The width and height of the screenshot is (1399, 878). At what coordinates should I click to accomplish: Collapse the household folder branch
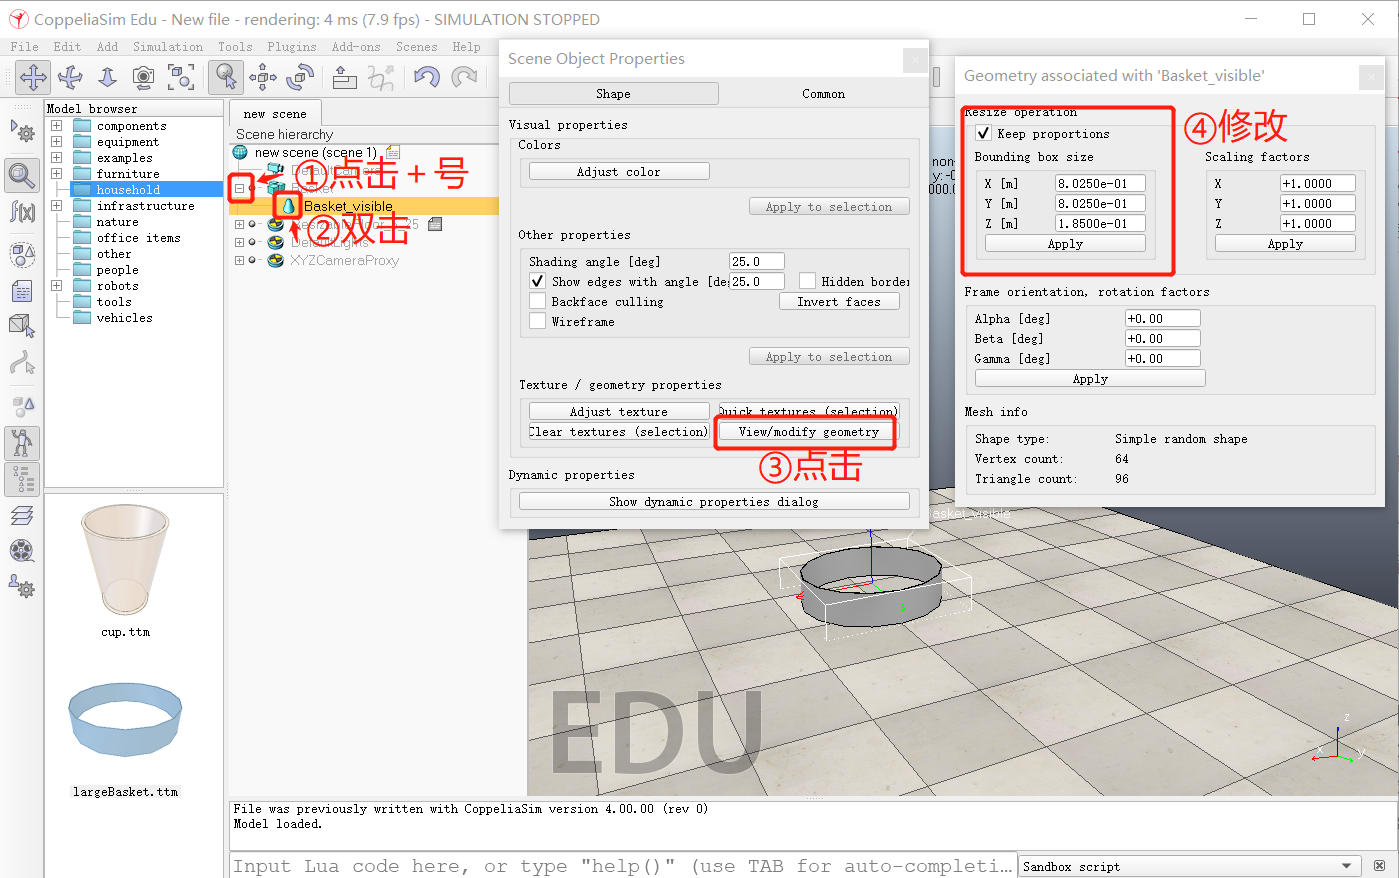pos(57,189)
